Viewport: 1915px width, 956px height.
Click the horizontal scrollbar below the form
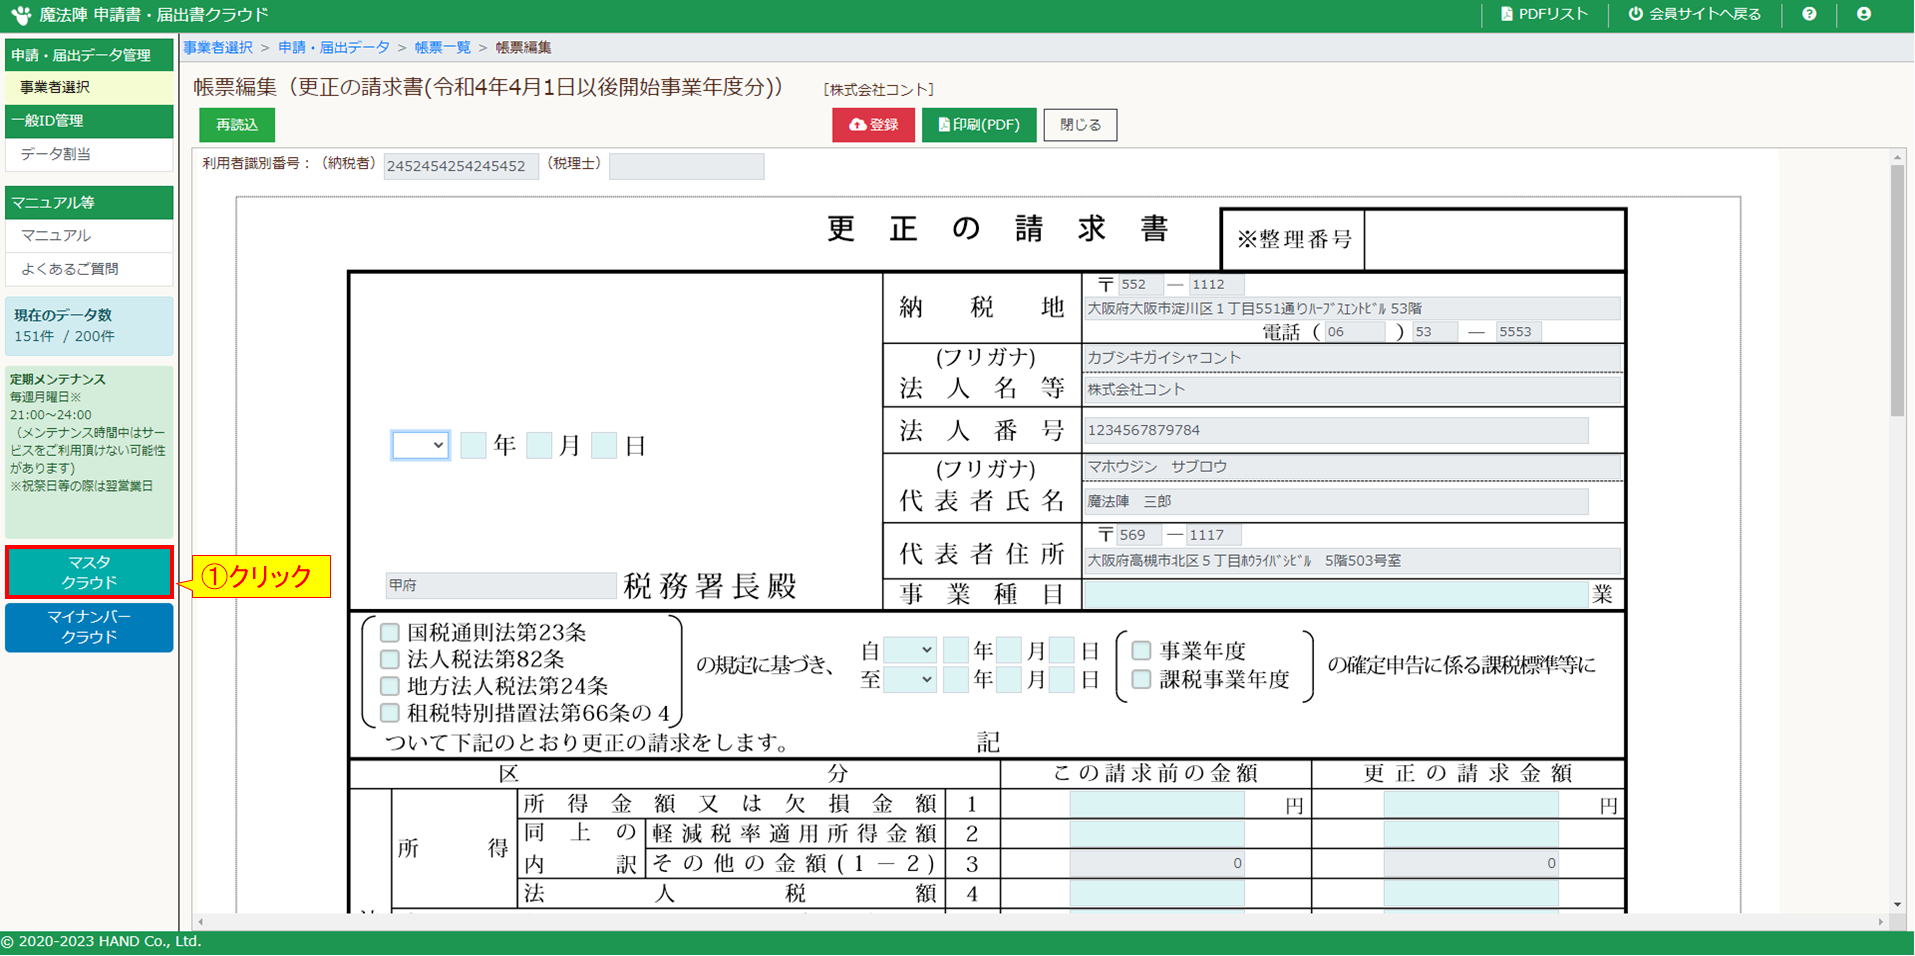pos(1040,922)
